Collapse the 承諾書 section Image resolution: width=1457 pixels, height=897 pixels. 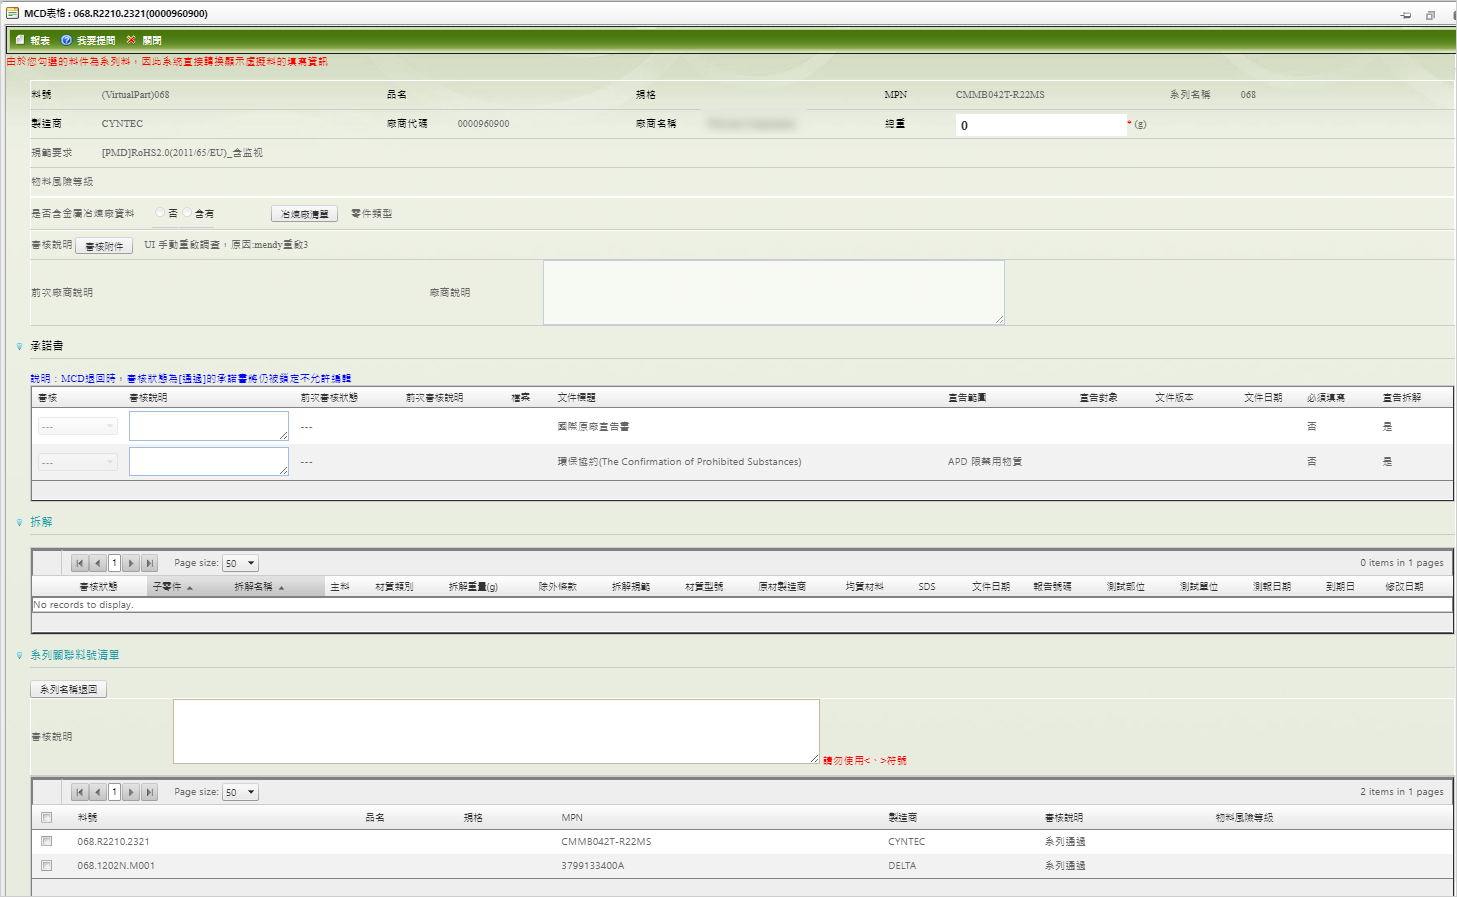click(19, 347)
